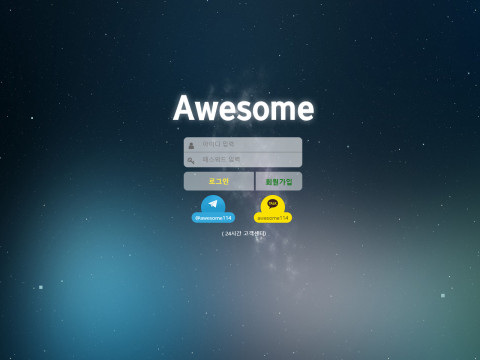Click the TALK bubble on yellow circle
Screen dimensions: 480x360
tap(273, 203)
